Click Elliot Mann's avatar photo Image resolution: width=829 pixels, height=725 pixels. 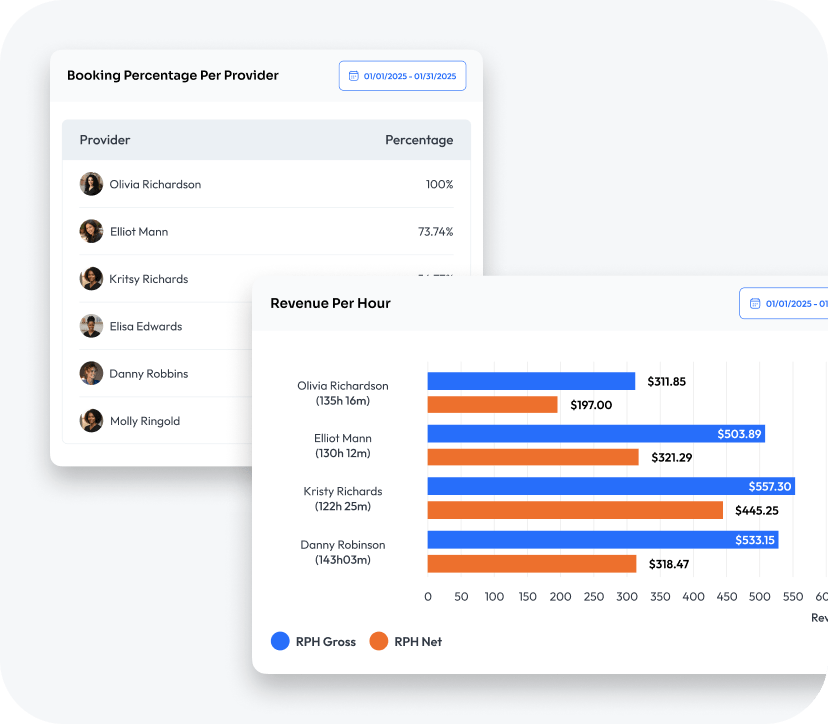[92, 231]
